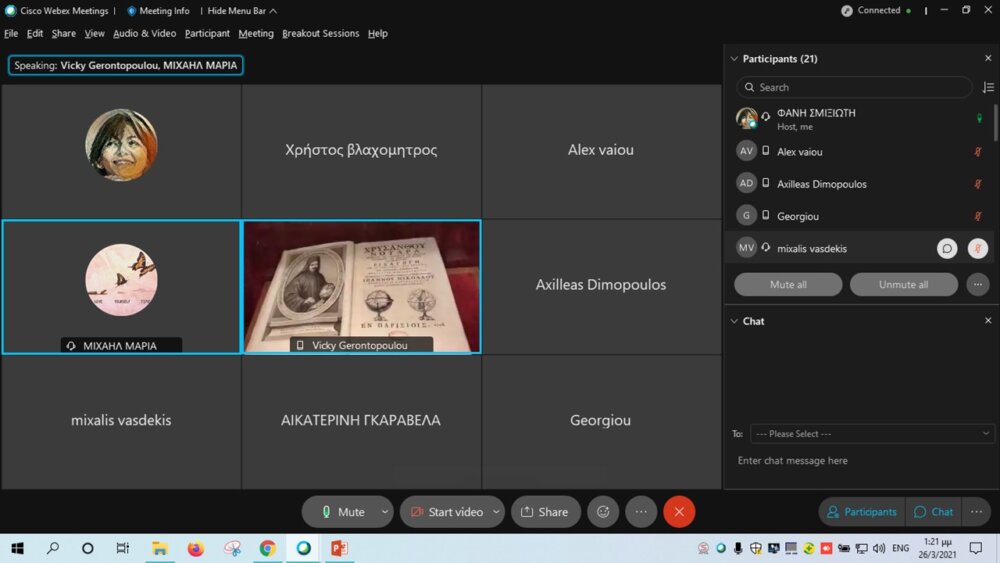1000x563 pixels.
Task: Open the Participant menu
Action: pos(207,33)
